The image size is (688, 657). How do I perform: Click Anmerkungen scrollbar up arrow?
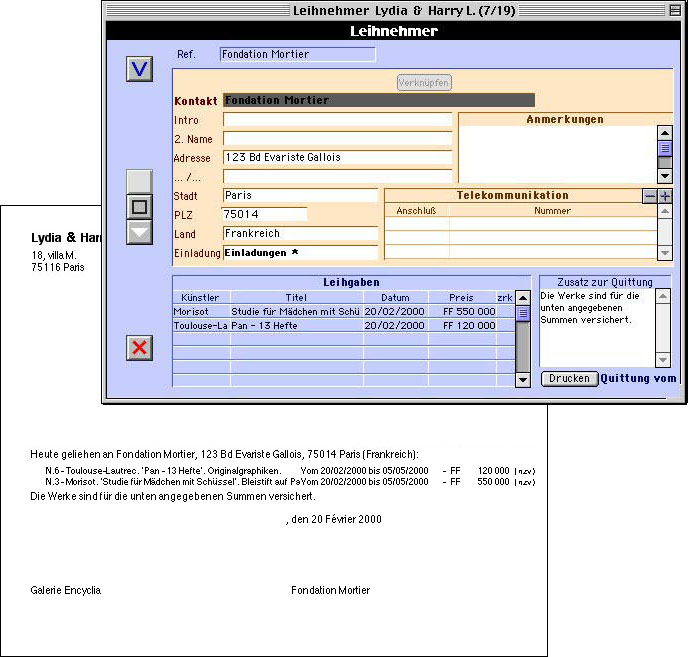[665, 133]
